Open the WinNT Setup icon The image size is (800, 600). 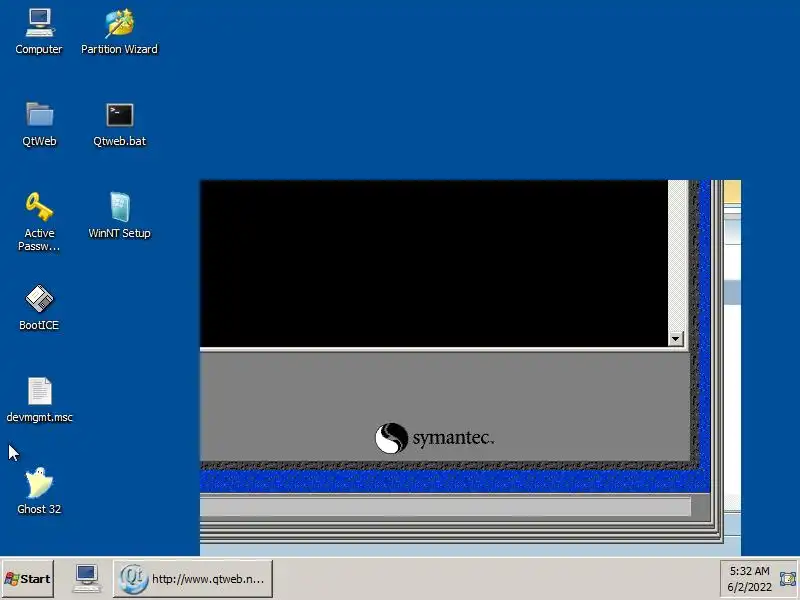(x=119, y=216)
